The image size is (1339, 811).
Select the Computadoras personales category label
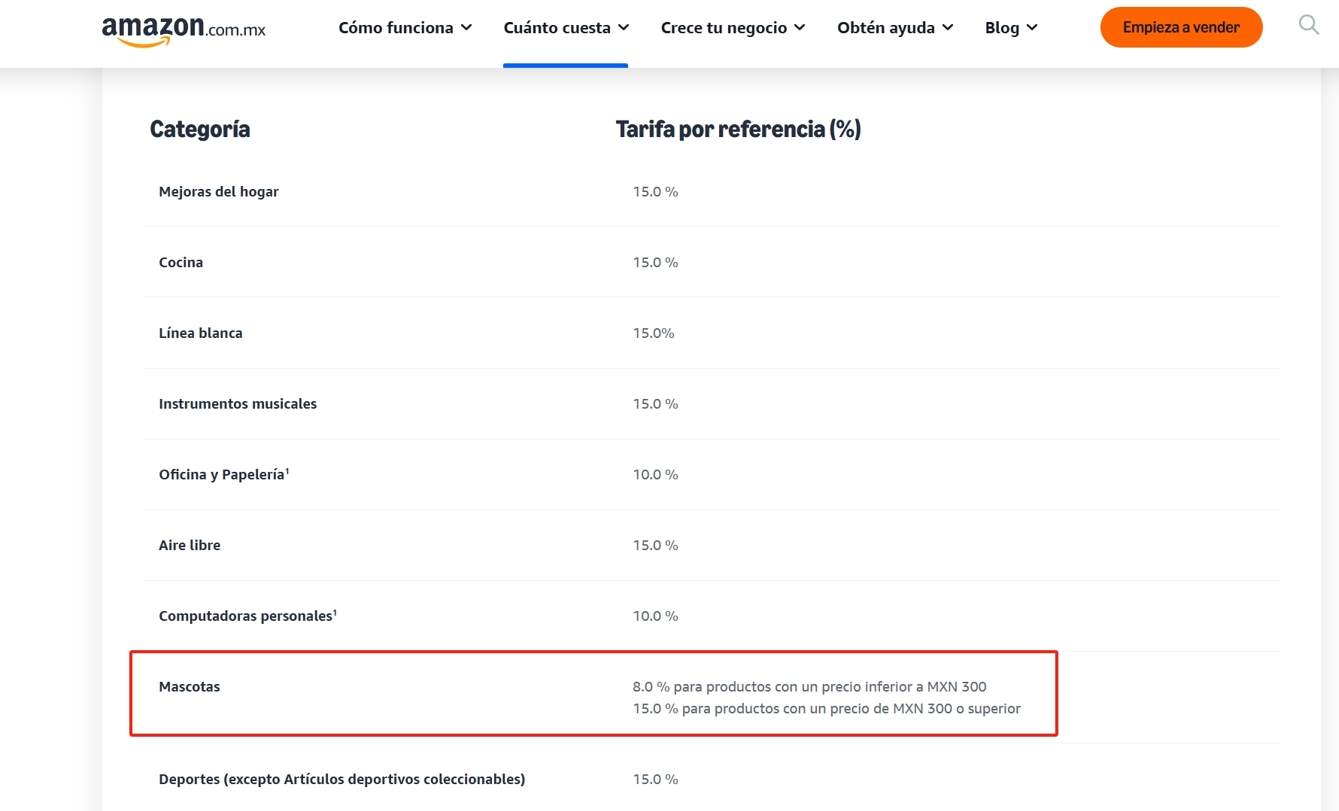[x=247, y=616]
